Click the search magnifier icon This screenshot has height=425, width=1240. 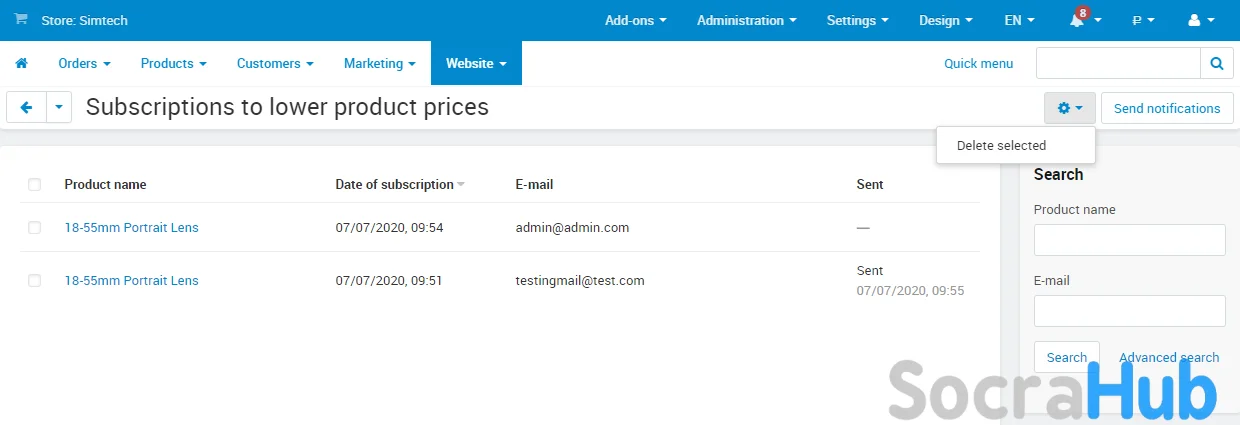click(1216, 63)
